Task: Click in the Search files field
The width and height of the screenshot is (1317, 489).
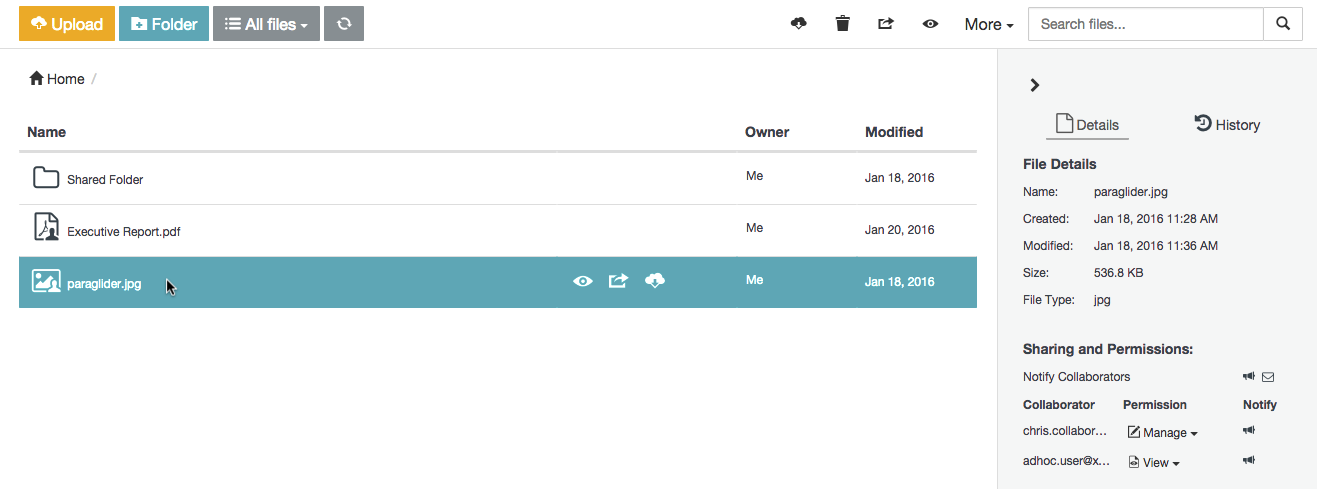Action: pos(1145,24)
